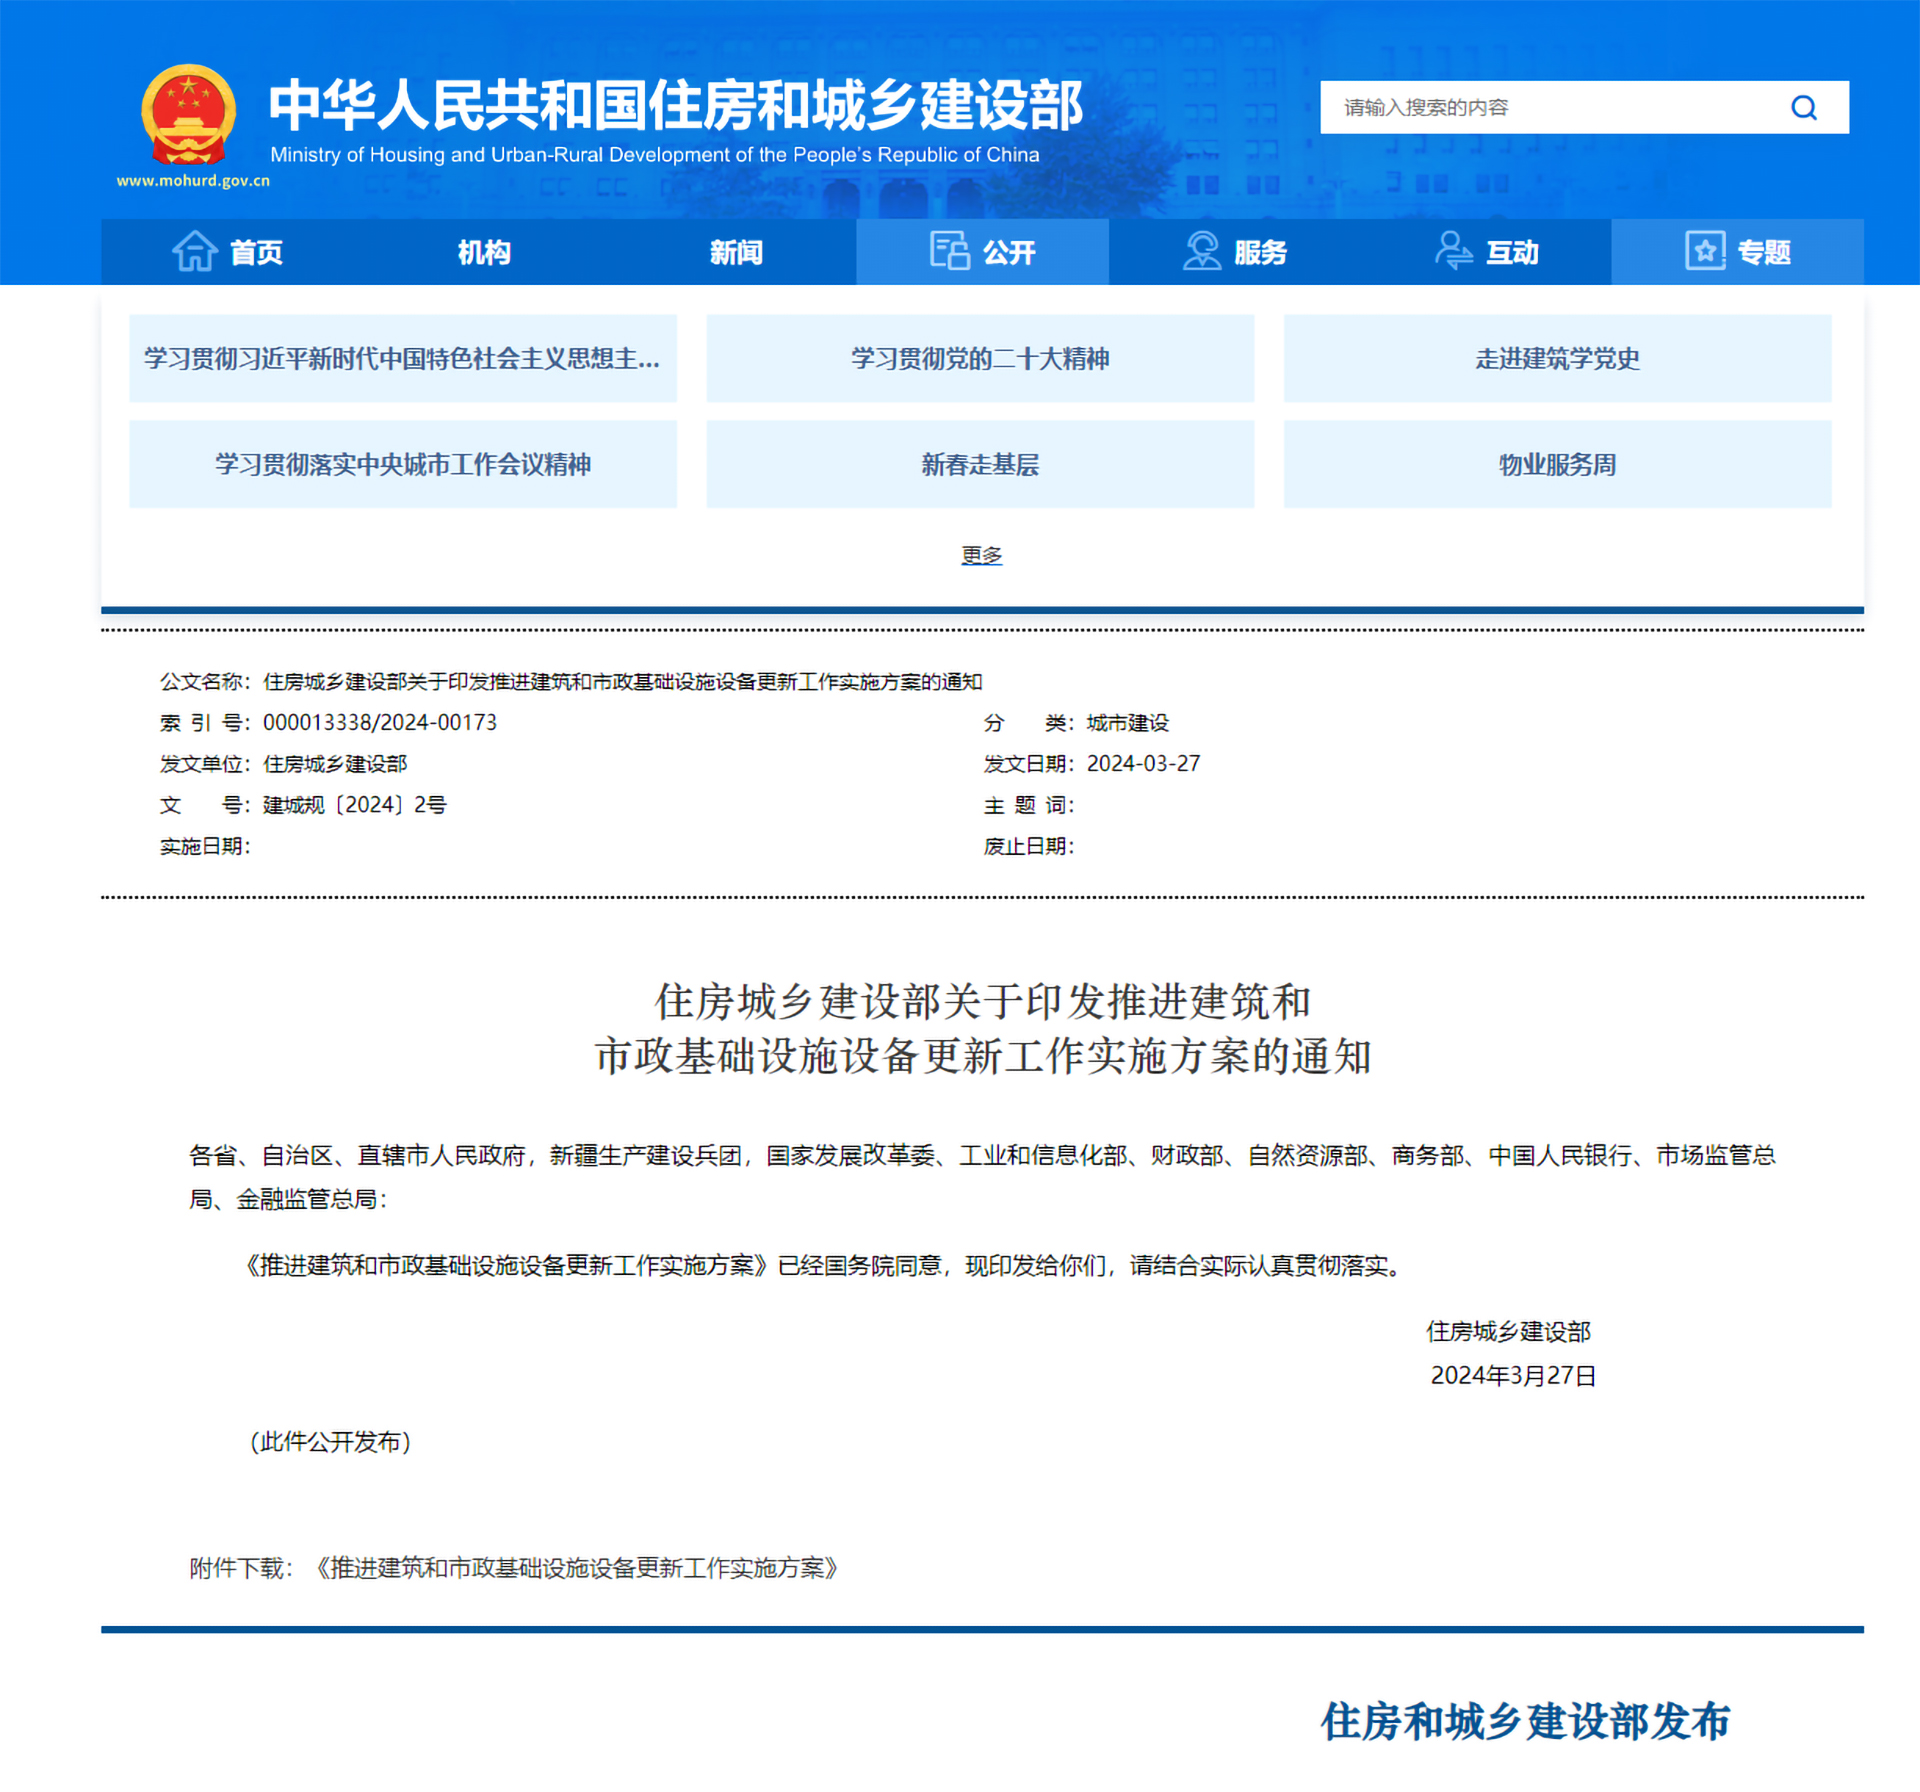
Task: Select issue date 2024-03-27
Action: [1143, 763]
